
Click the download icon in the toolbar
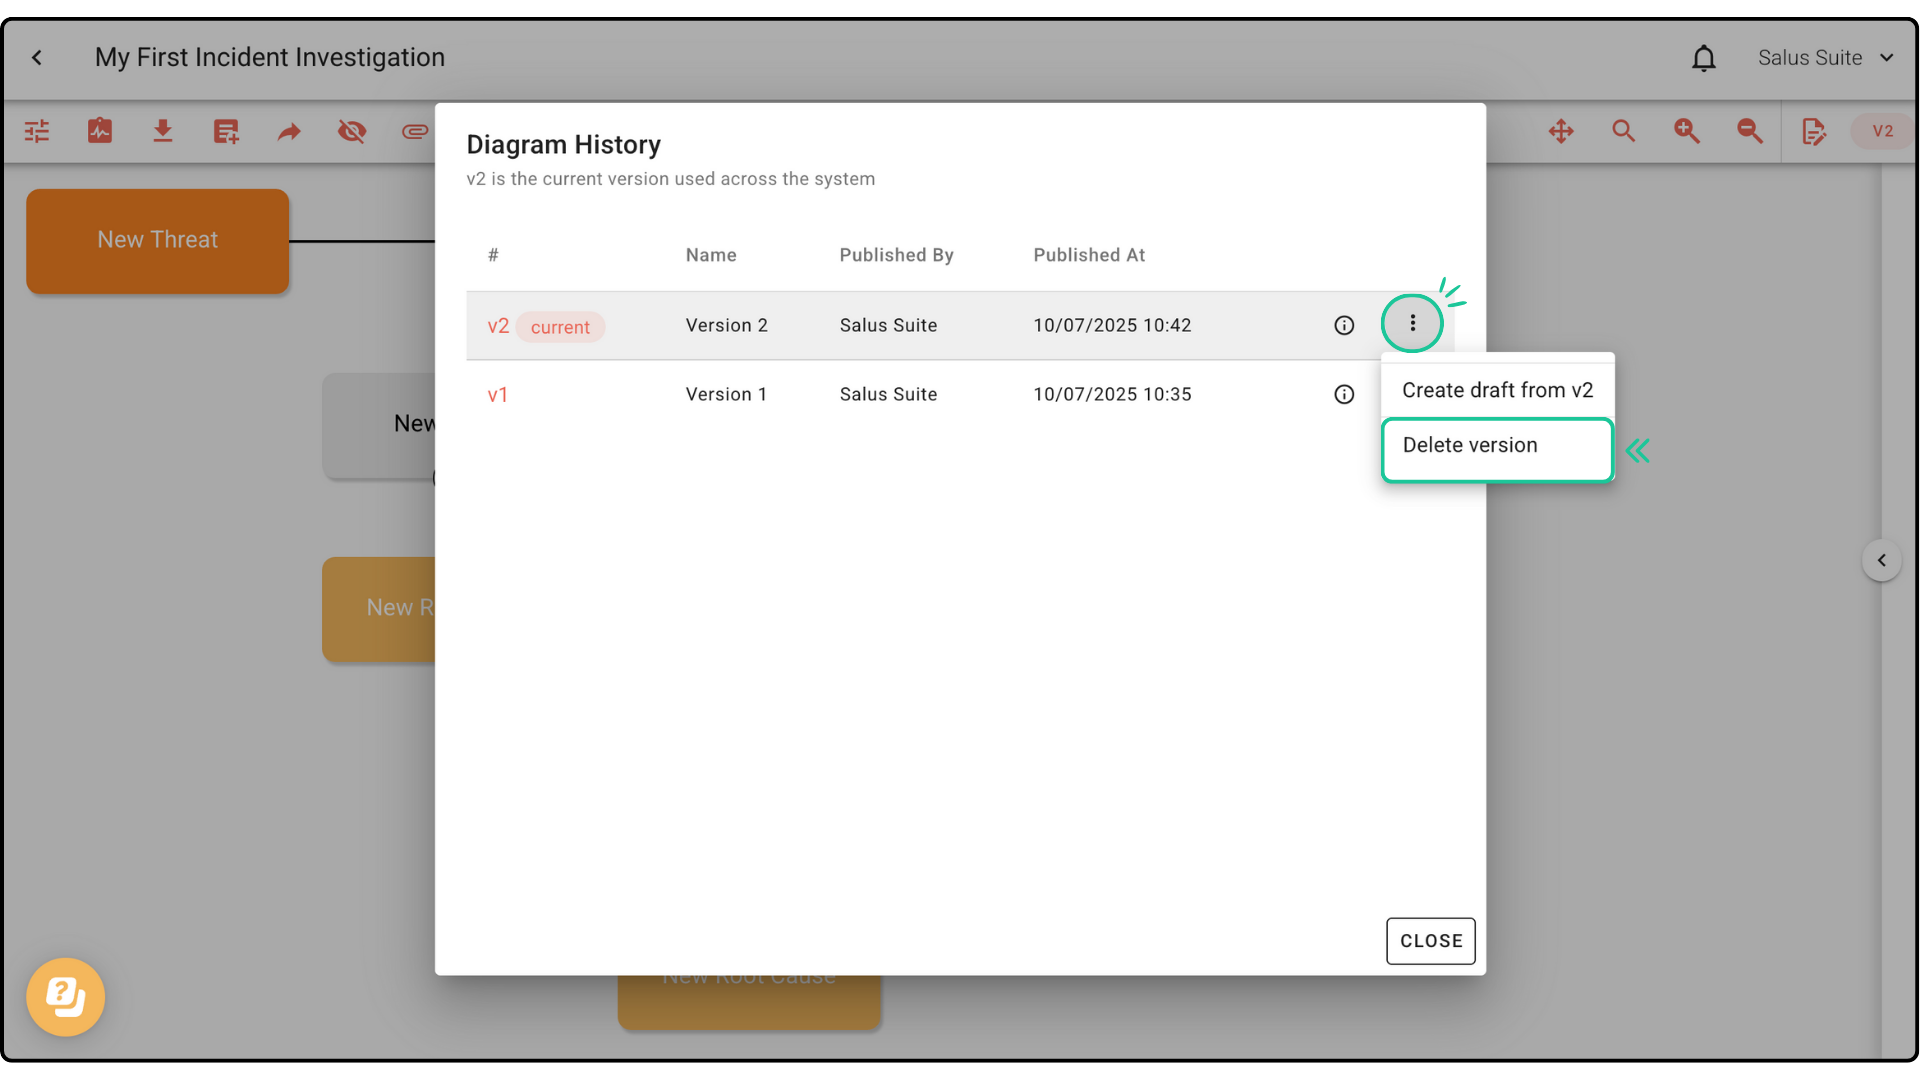click(x=162, y=131)
